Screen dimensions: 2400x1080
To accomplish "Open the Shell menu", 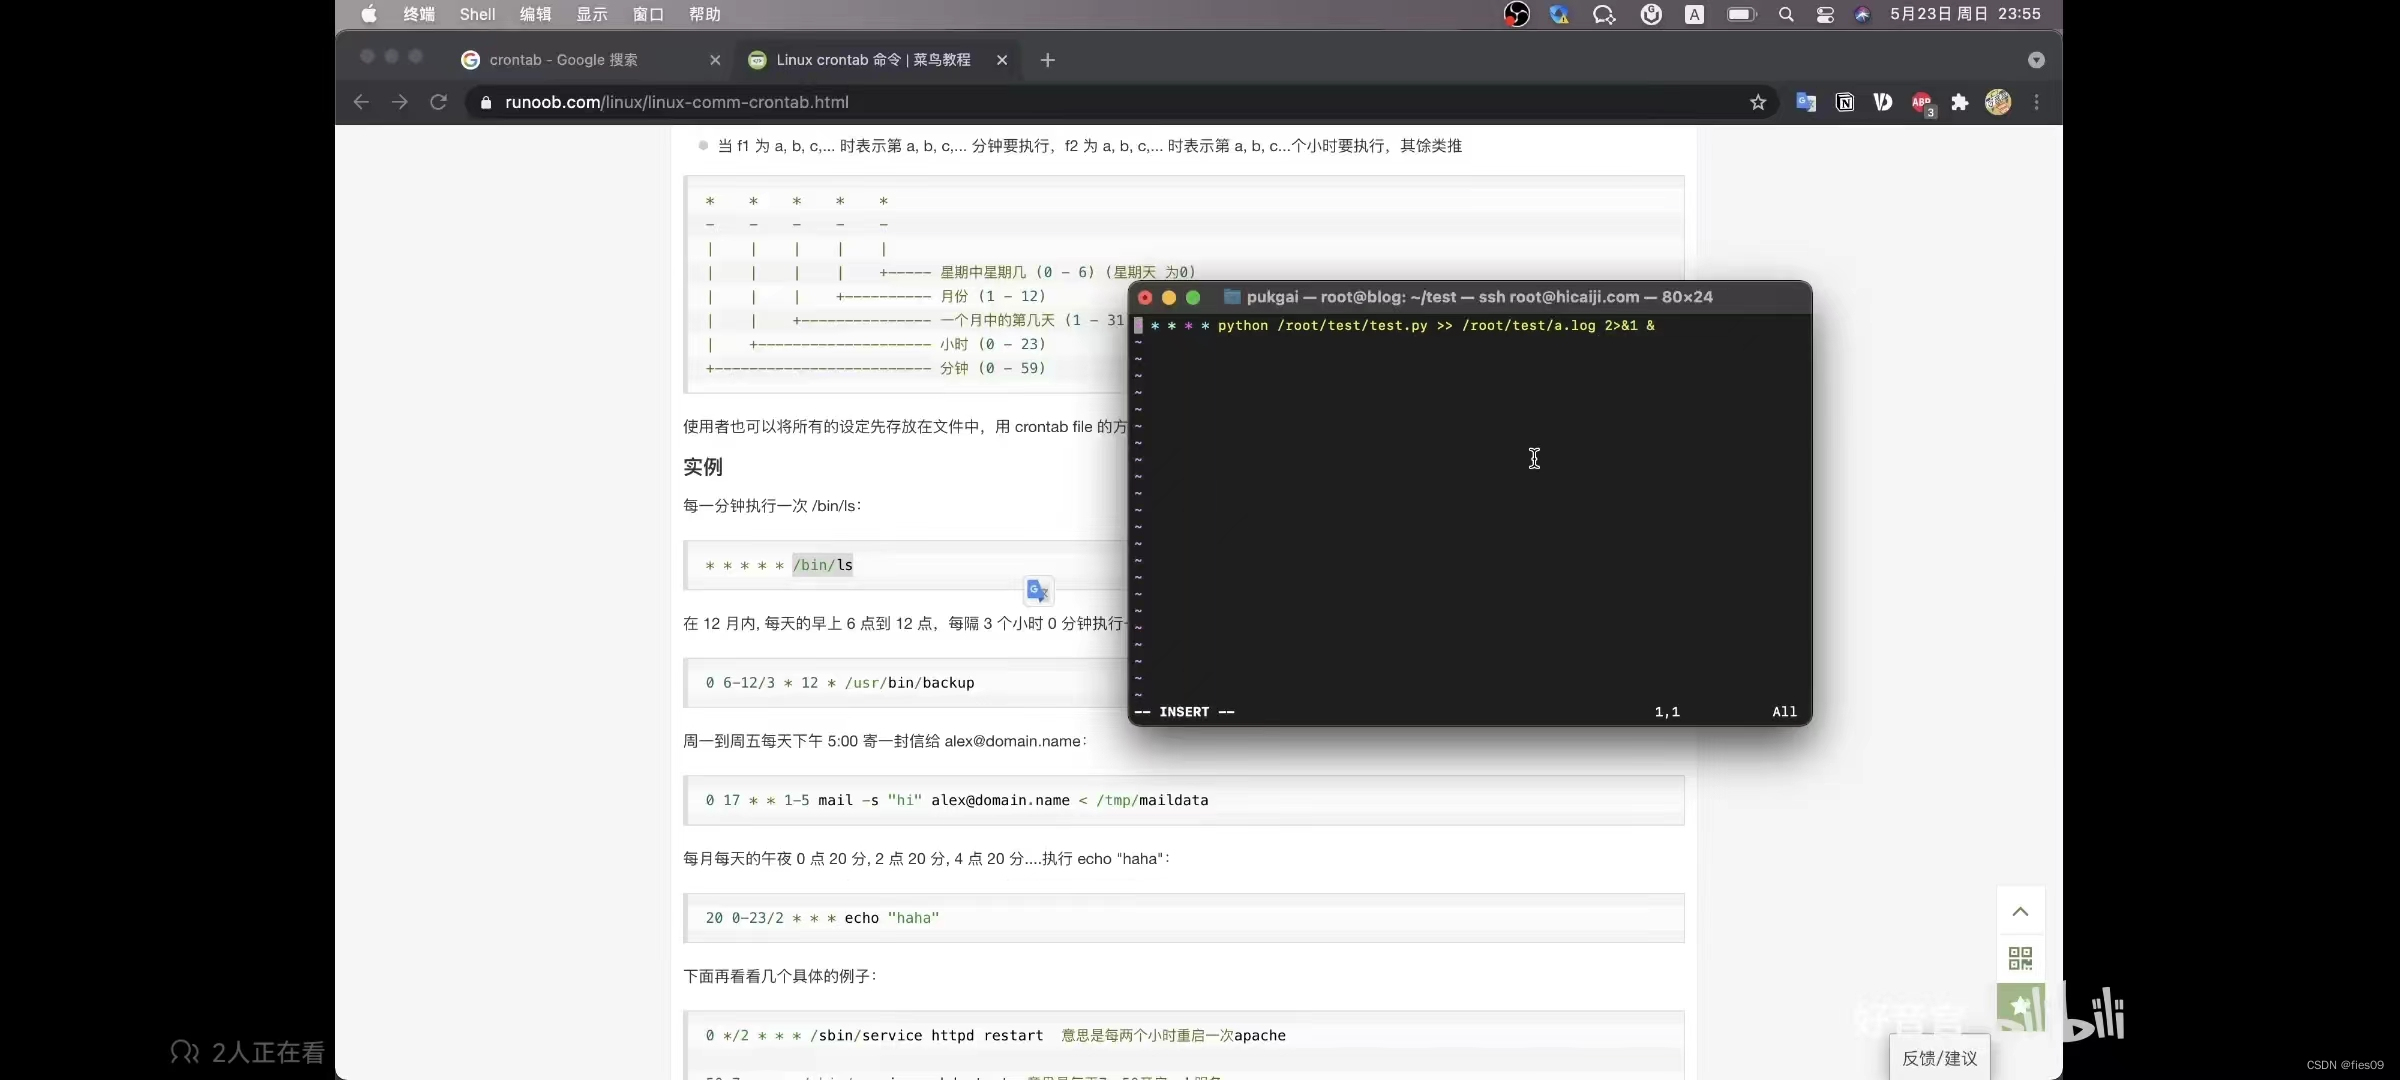I will (477, 14).
